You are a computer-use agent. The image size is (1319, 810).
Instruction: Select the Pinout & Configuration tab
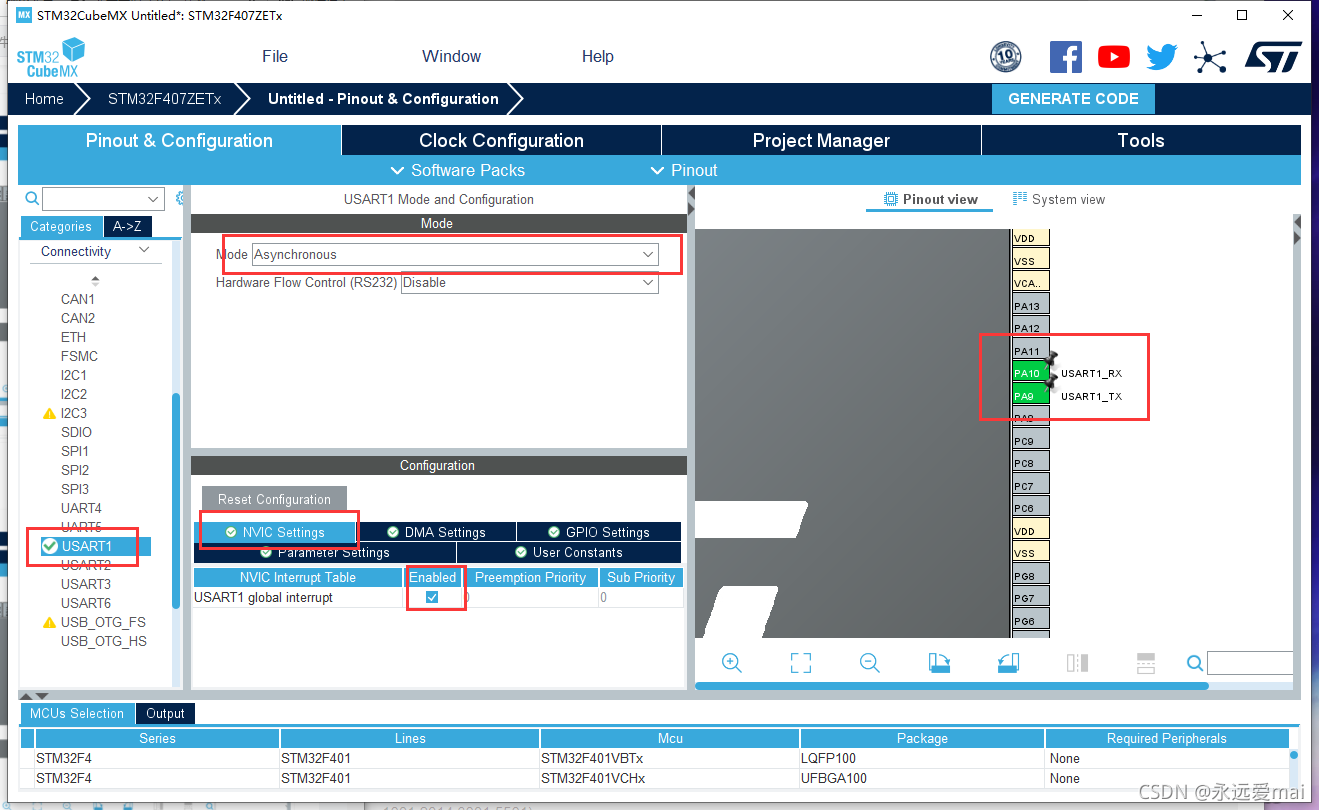point(179,140)
